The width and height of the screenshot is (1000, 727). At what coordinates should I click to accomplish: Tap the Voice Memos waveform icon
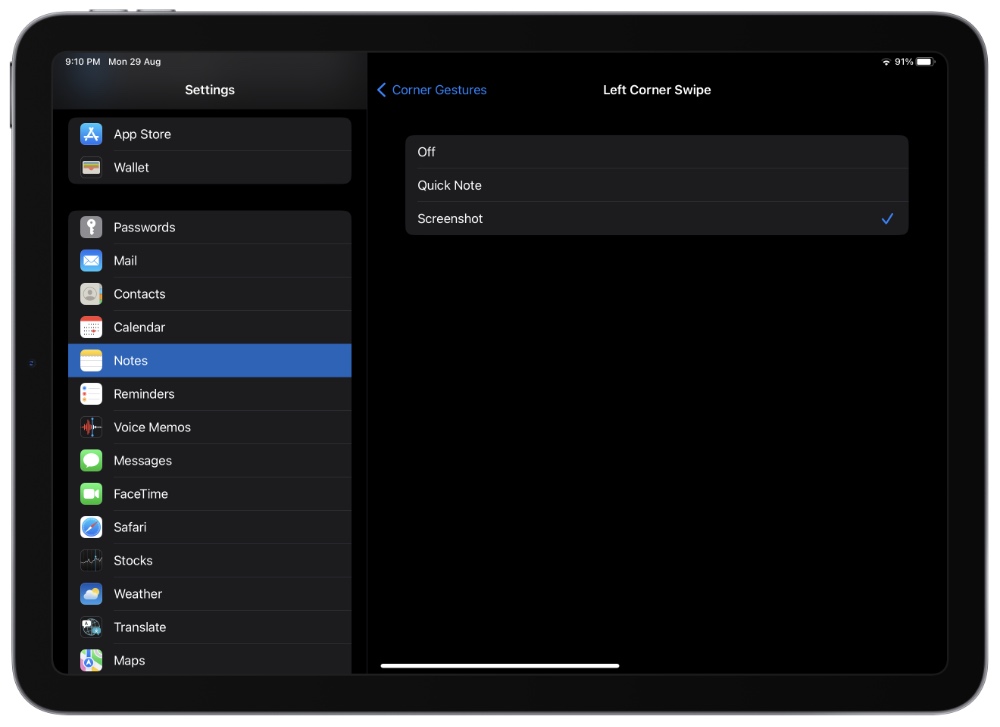[91, 427]
